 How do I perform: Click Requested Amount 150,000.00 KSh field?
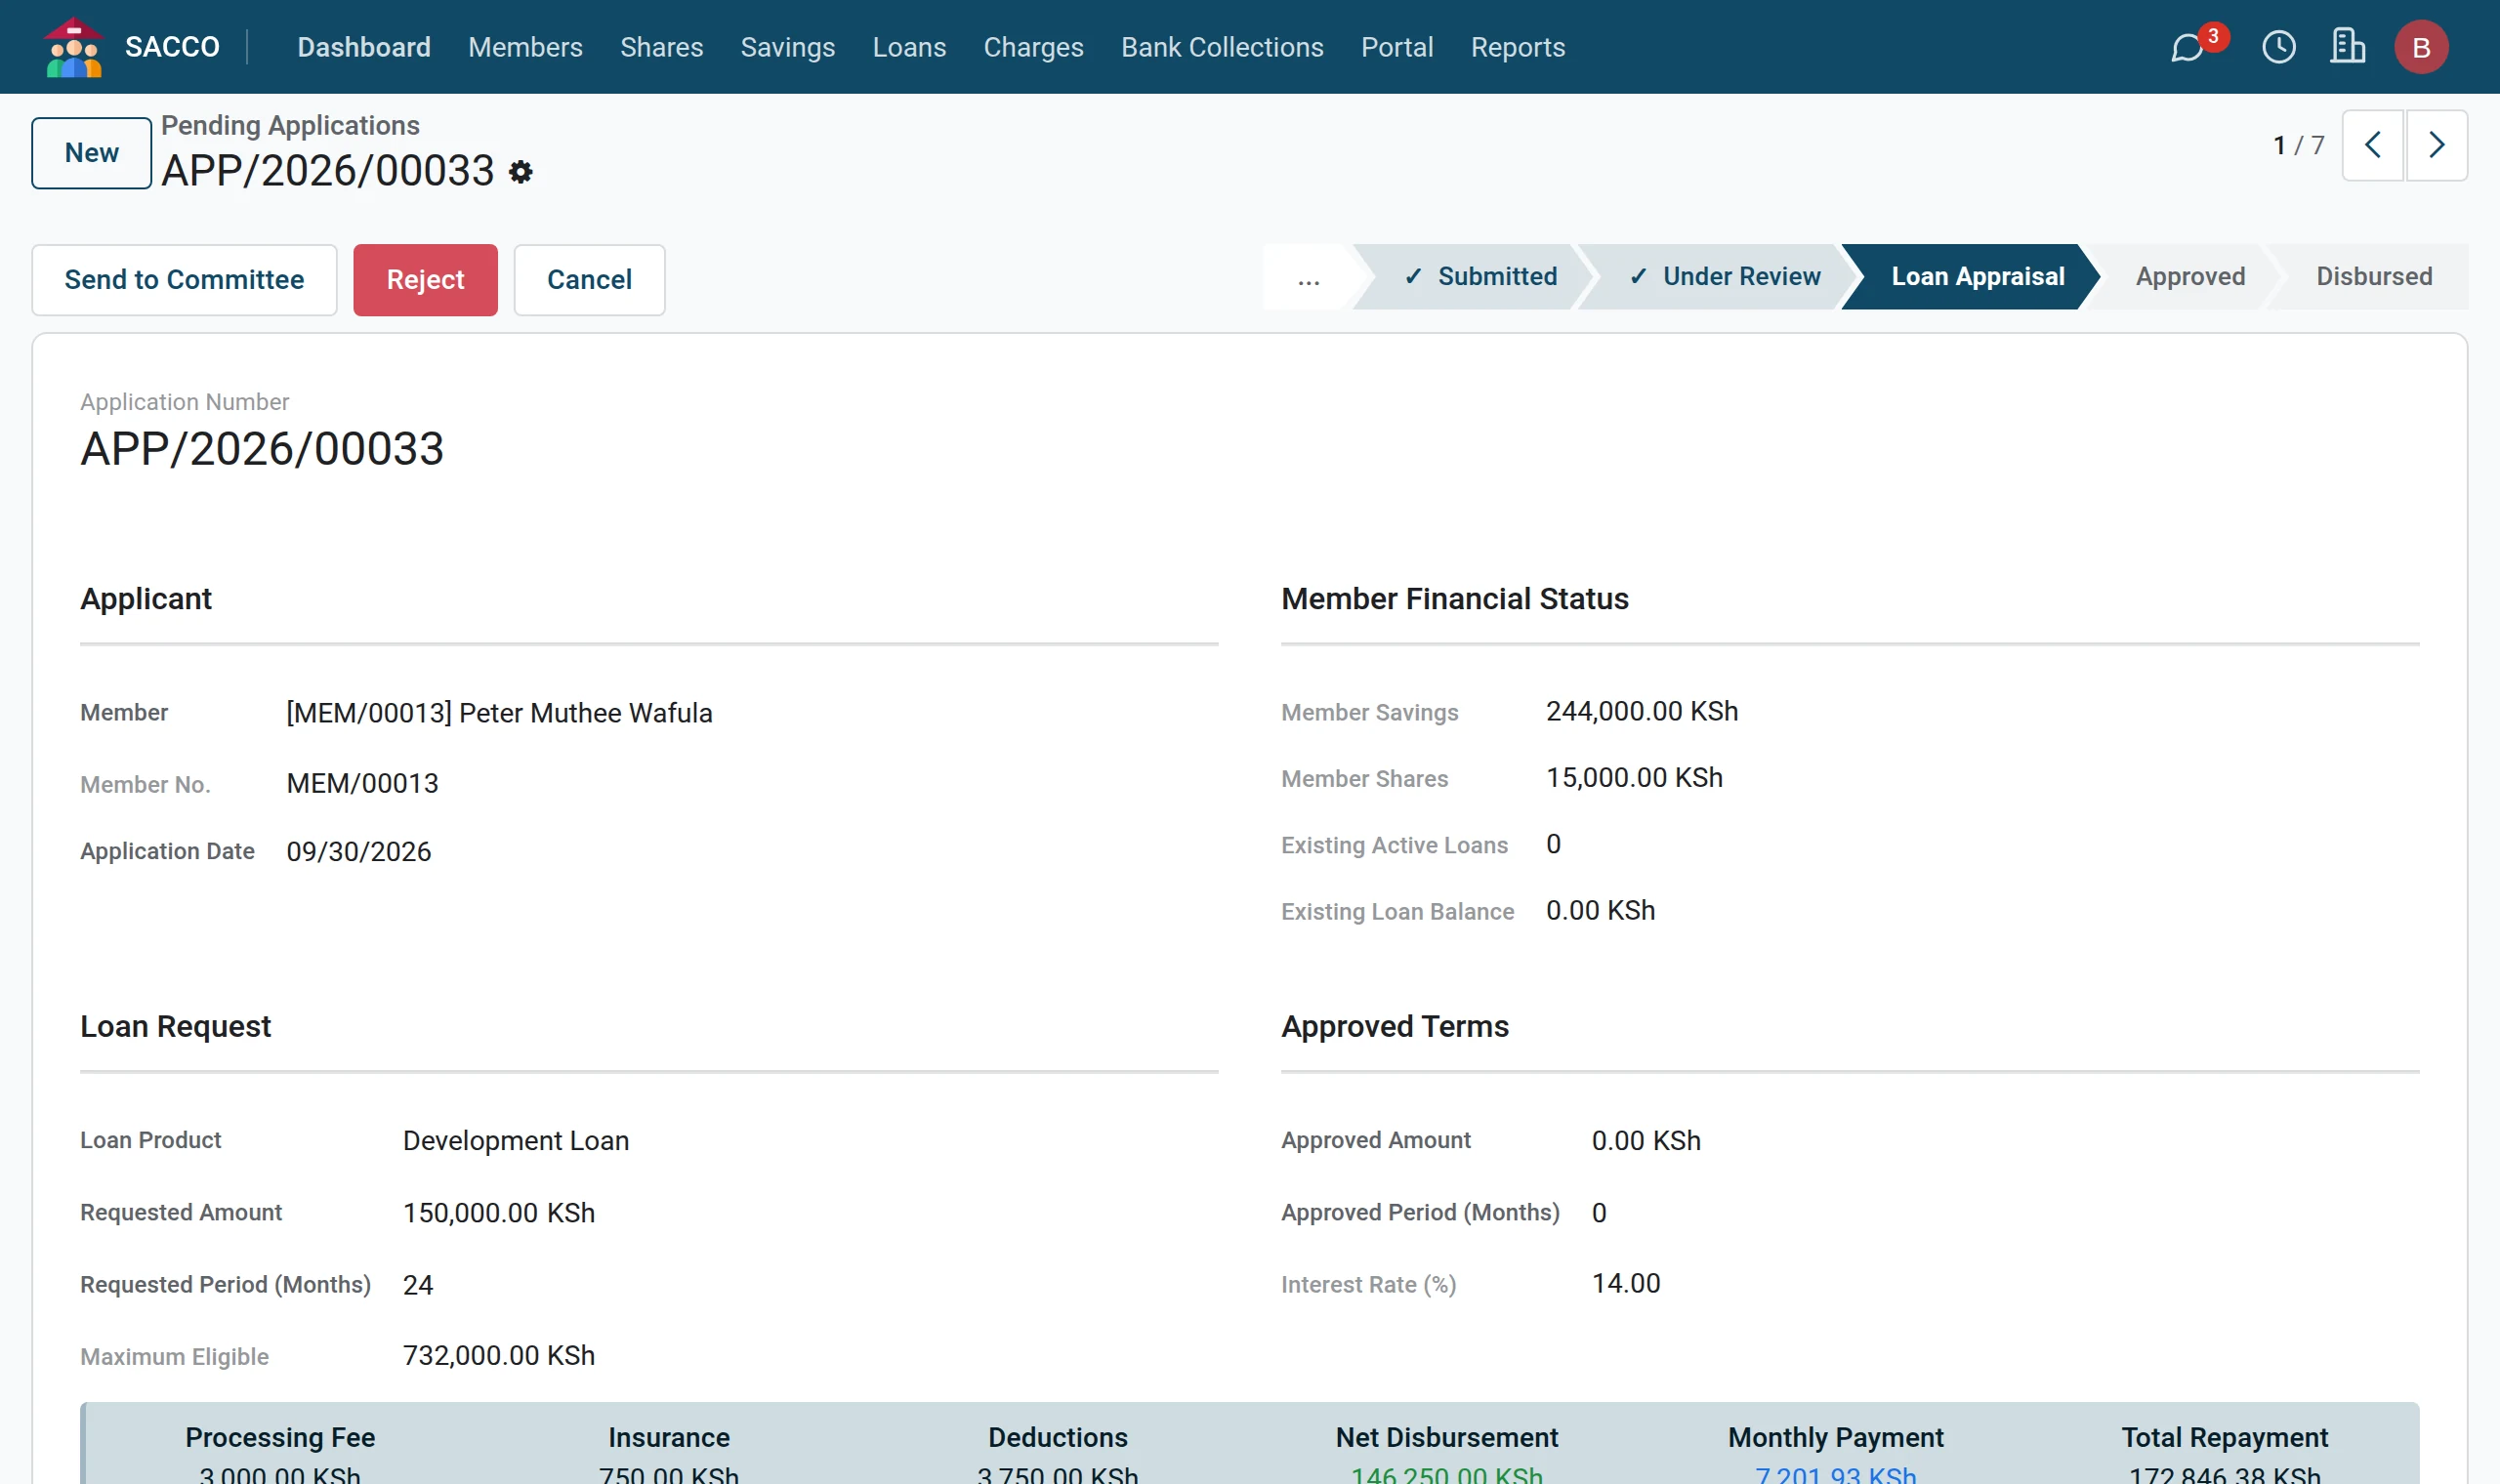click(499, 1213)
